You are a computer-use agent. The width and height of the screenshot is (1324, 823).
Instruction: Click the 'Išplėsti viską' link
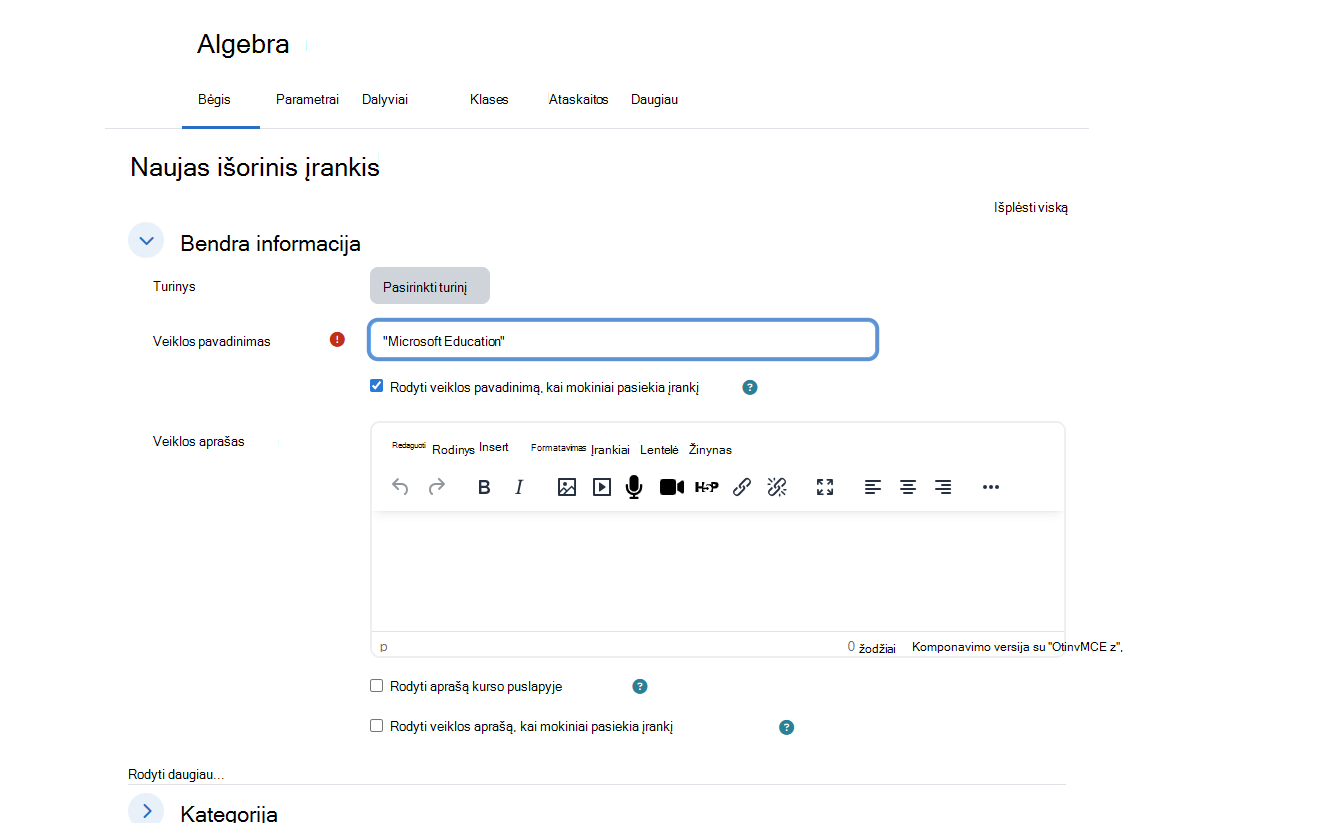[1031, 208]
